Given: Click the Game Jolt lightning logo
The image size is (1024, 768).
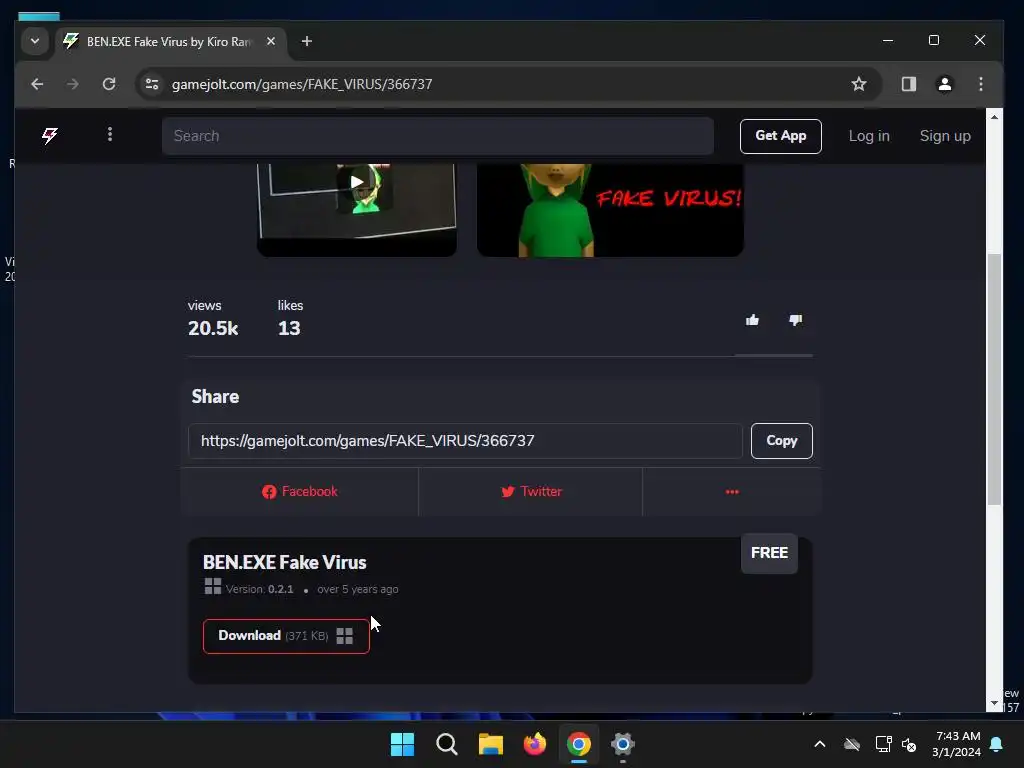Looking at the screenshot, I should (x=50, y=135).
